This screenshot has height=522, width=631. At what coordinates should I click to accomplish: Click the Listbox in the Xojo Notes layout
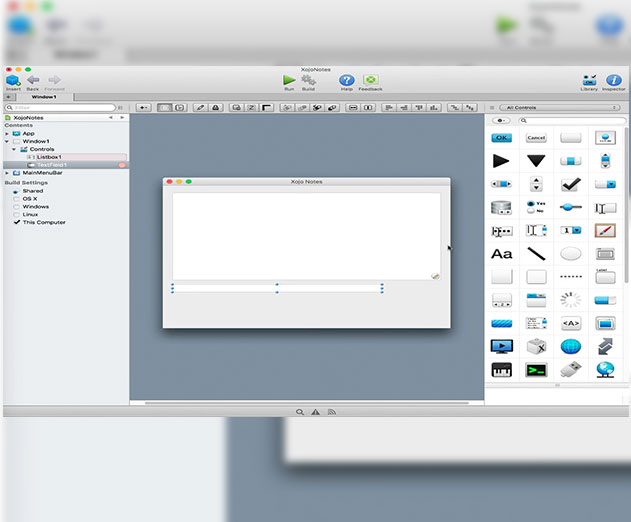pos(306,236)
